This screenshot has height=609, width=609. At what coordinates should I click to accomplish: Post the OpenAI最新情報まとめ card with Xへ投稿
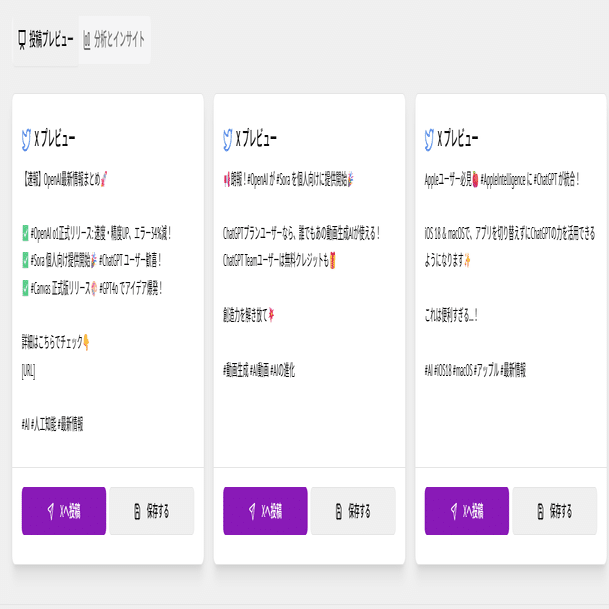pyautogui.click(x=64, y=511)
